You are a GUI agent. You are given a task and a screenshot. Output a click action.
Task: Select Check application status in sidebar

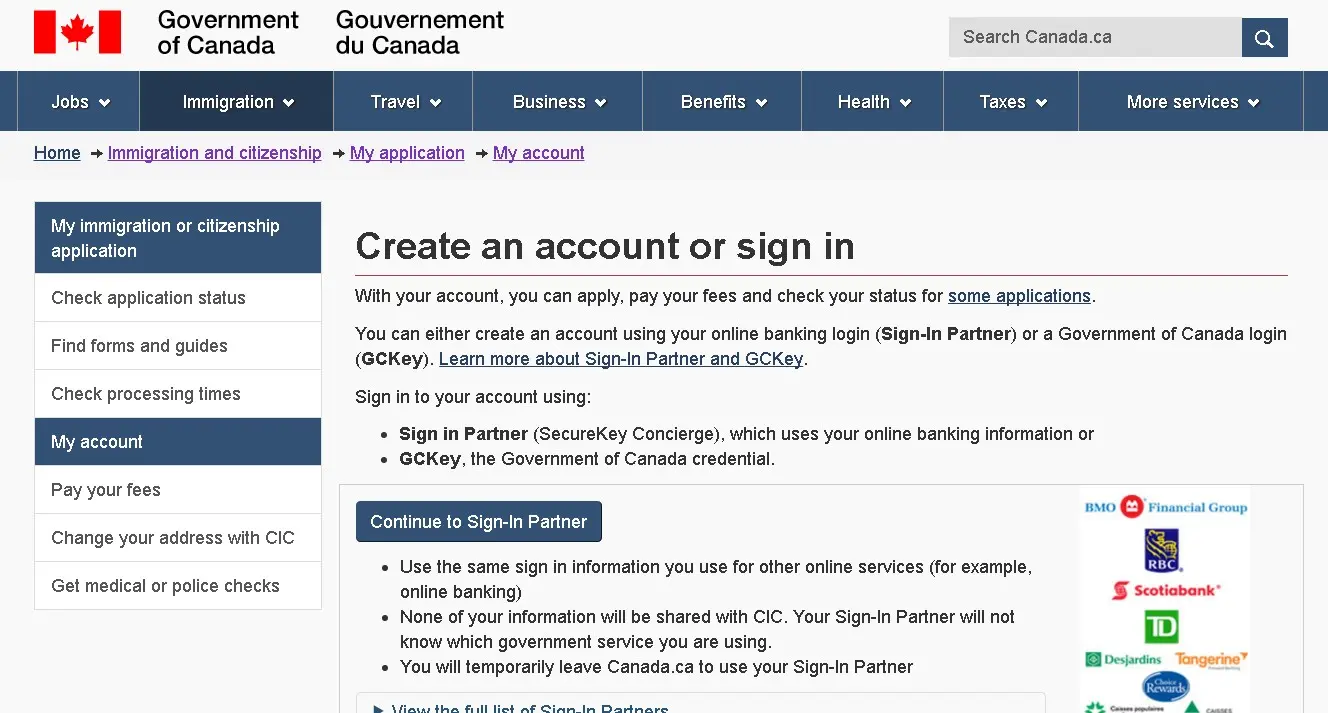(x=178, y=298)
